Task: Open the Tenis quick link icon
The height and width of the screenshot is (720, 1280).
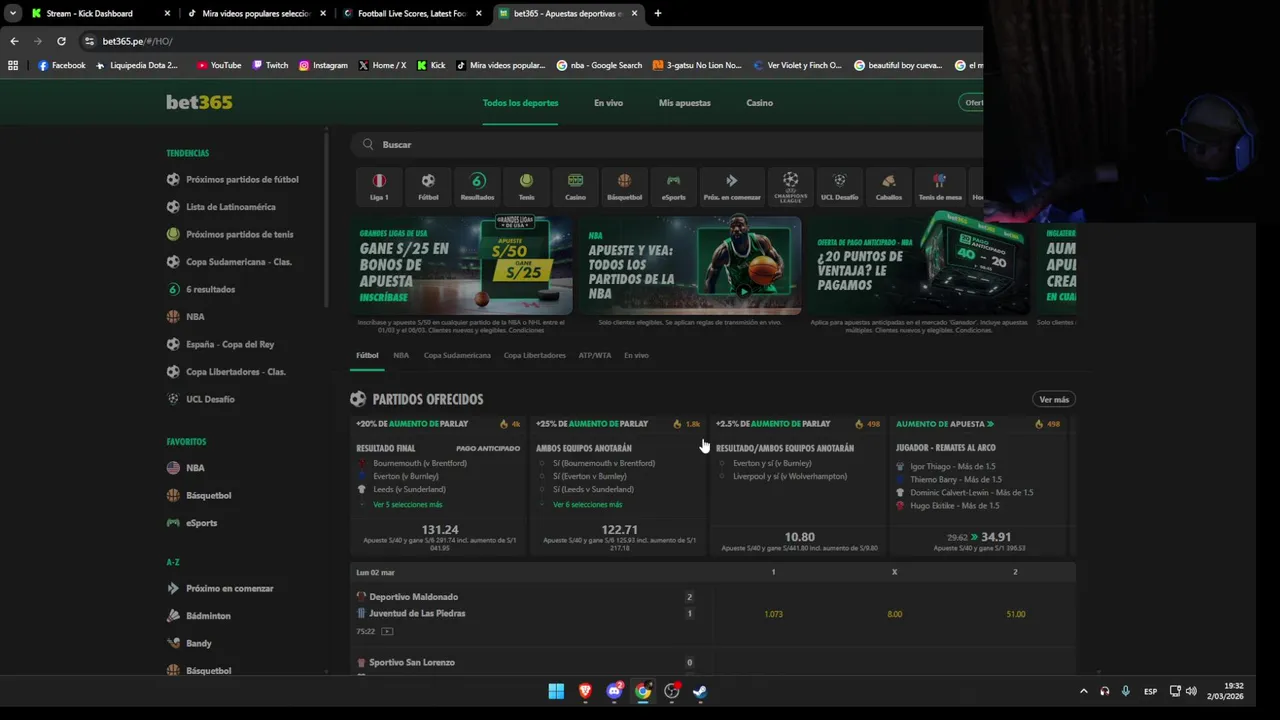Action: click(526, 186)
